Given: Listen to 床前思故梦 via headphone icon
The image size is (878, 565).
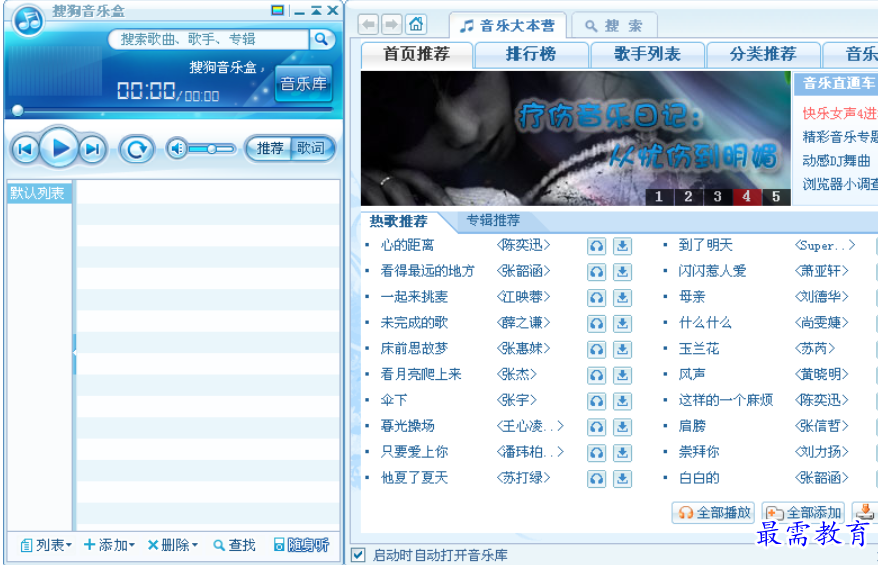Looking at the screenshot, I should pos(597,350).
